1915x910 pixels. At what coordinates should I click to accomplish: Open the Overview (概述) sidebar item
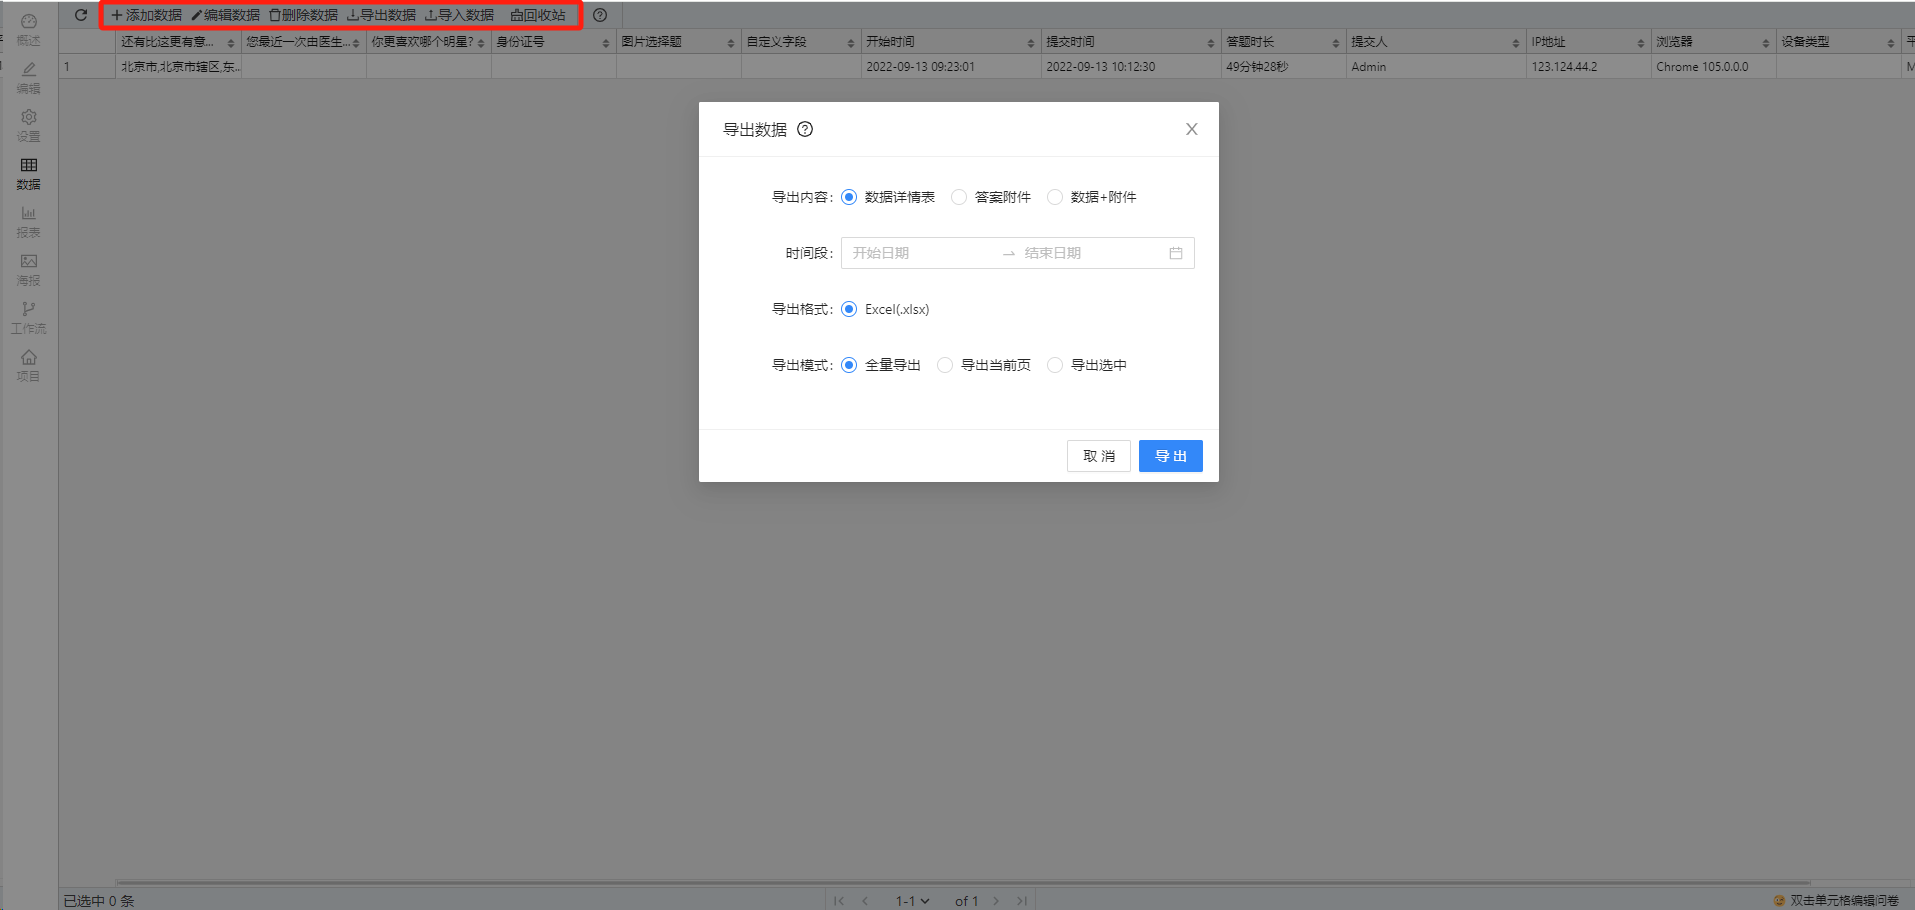point(29,30)
